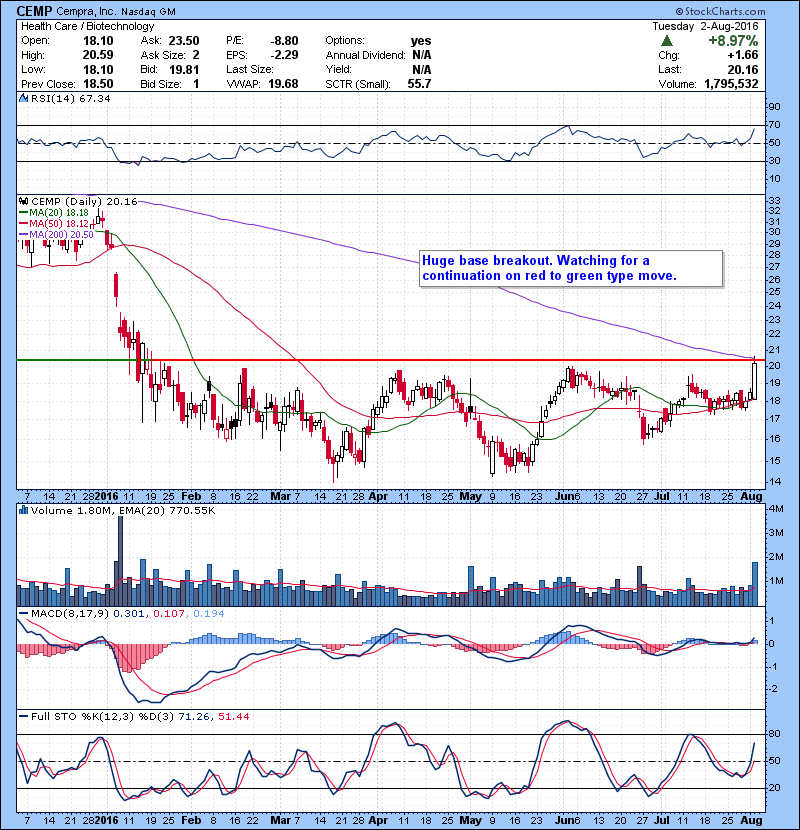Click Health Care / Biotechnology sector label
The width and height of the screenshot is (800, 830).
pos(87,26)
